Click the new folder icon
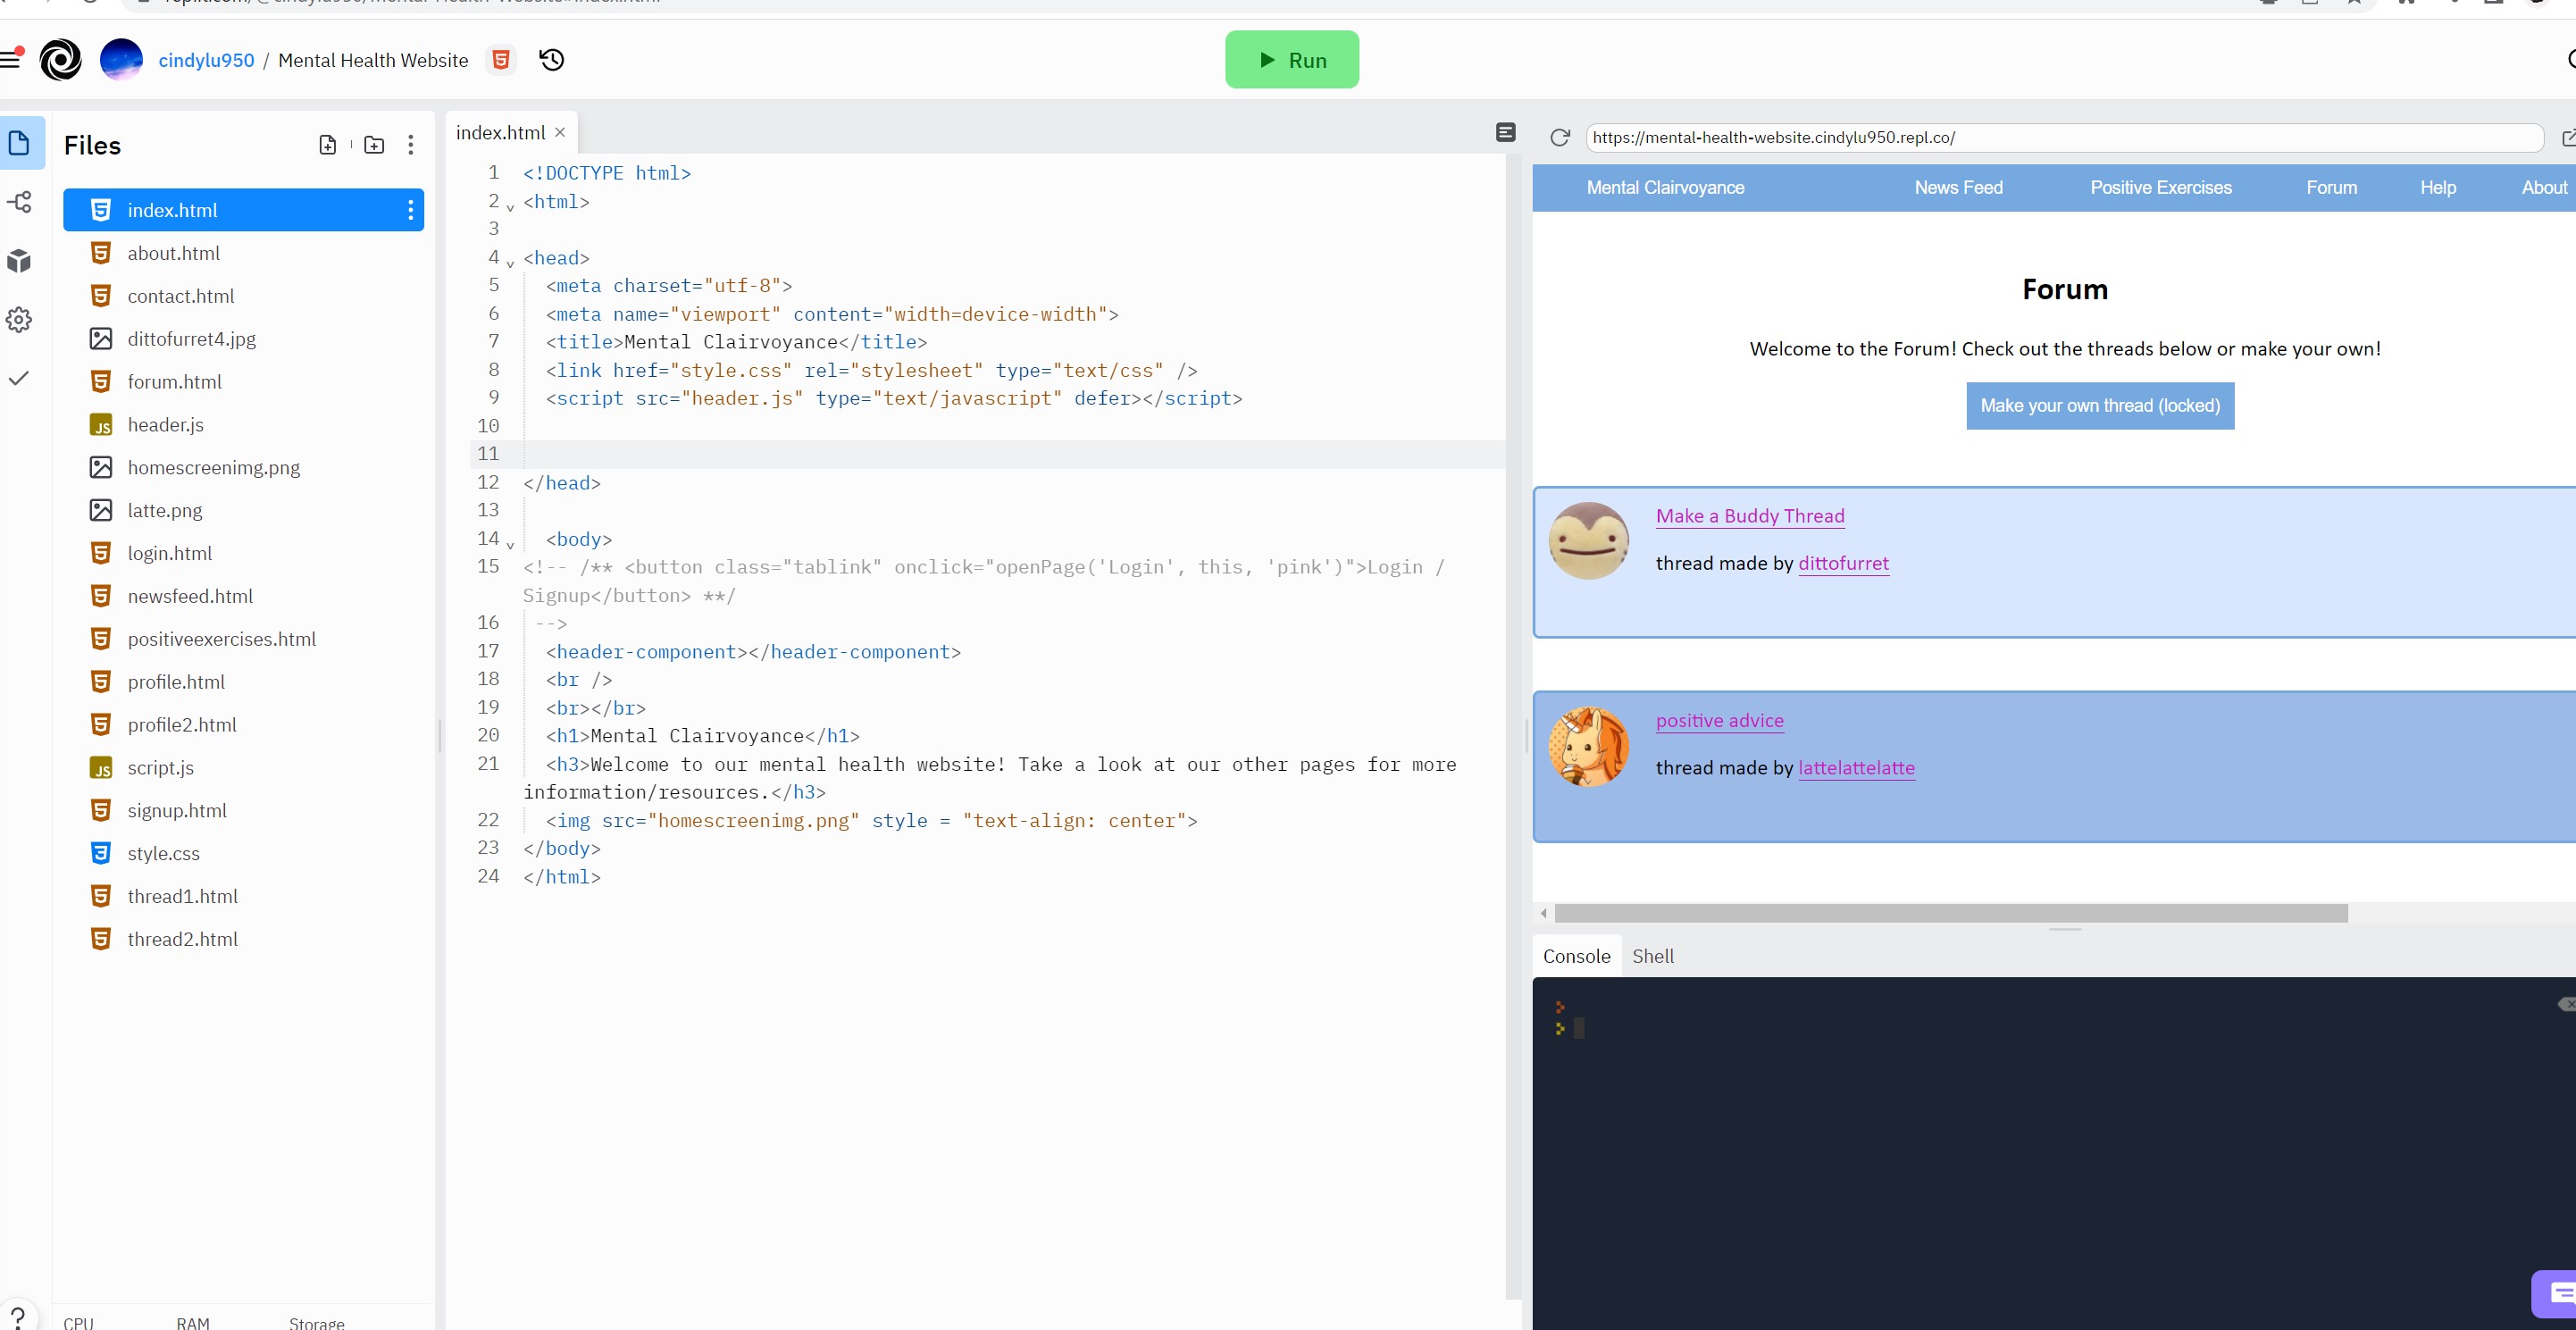The height and width of the screenshot is (1330, 2576). coord(374,145)
